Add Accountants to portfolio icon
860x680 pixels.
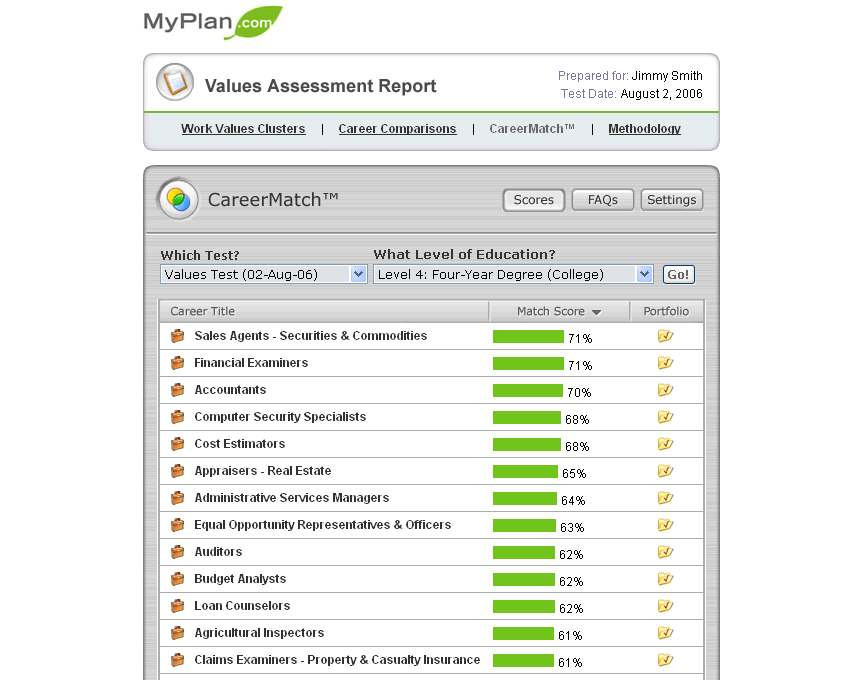[x=665, y=390]
